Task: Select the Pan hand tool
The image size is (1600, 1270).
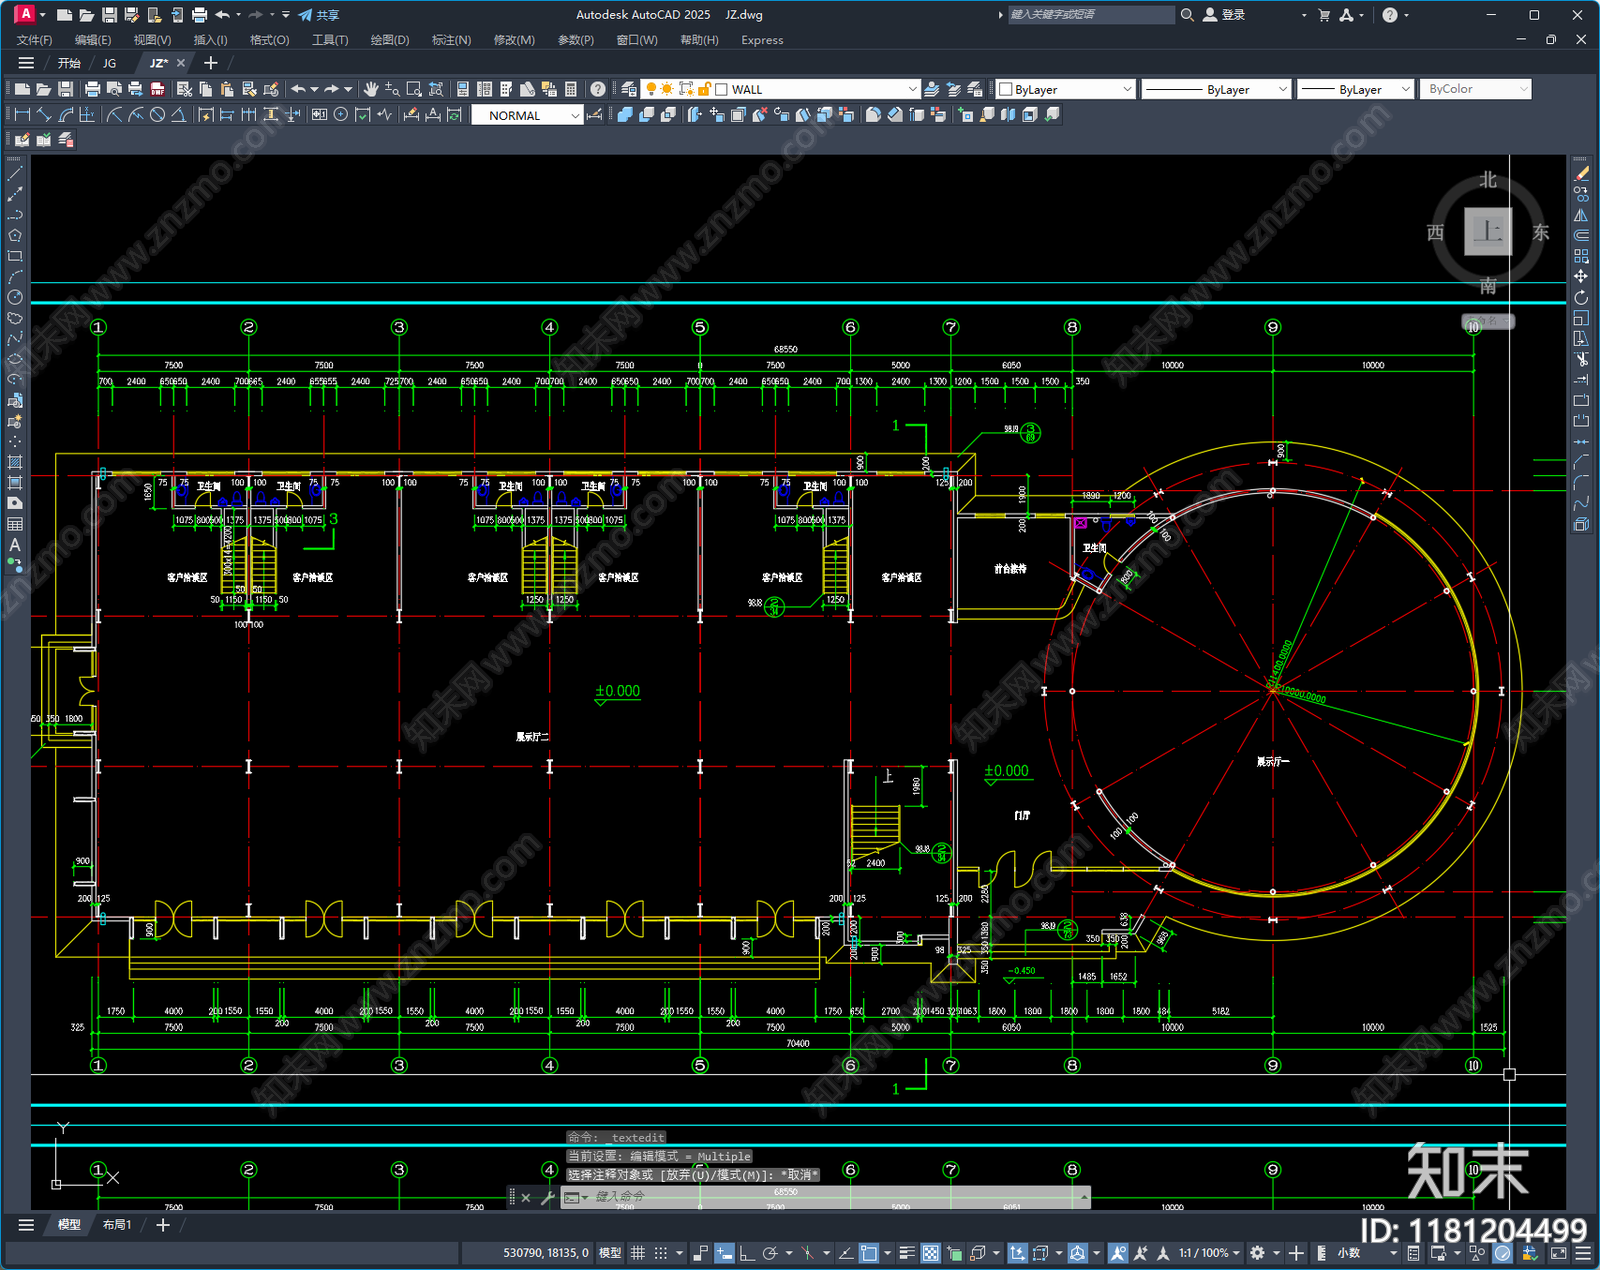Action: tap(371, 89)
